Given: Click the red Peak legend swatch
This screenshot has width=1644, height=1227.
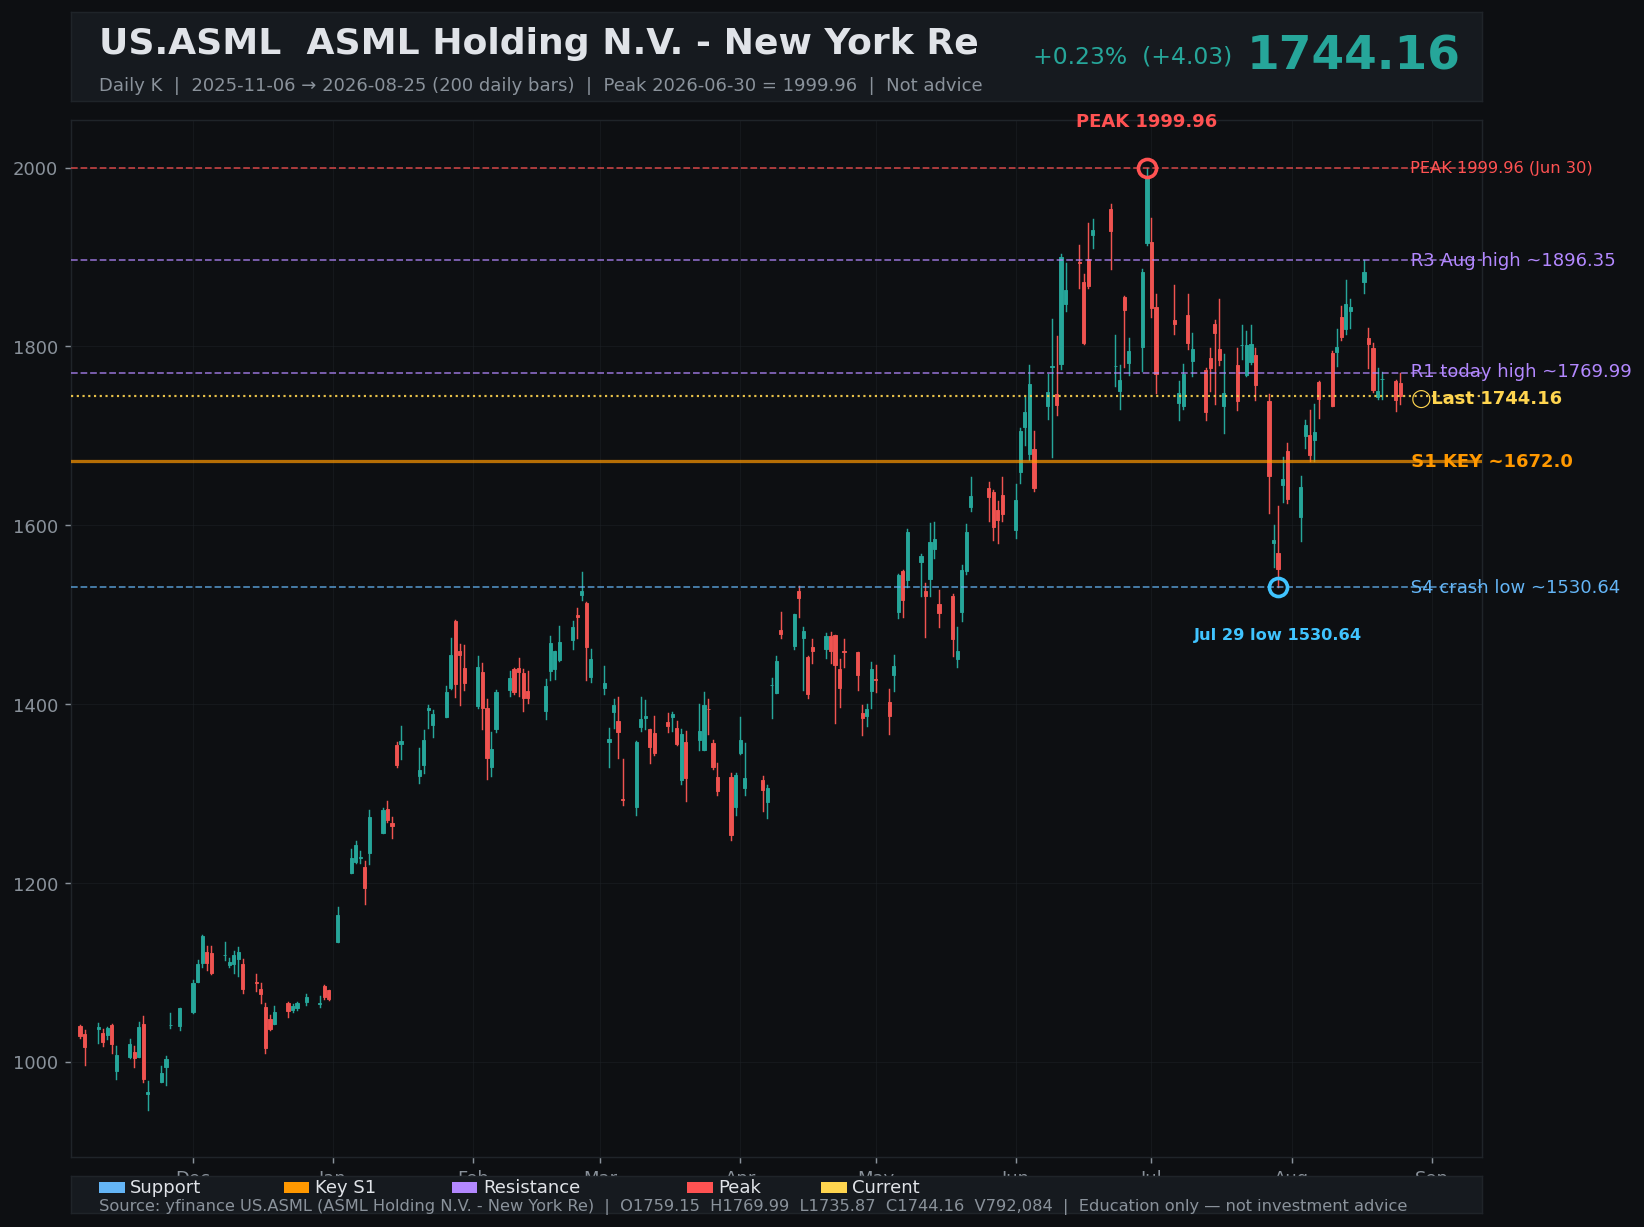Looking at the screenshot, I should (x=700, y=1187).
